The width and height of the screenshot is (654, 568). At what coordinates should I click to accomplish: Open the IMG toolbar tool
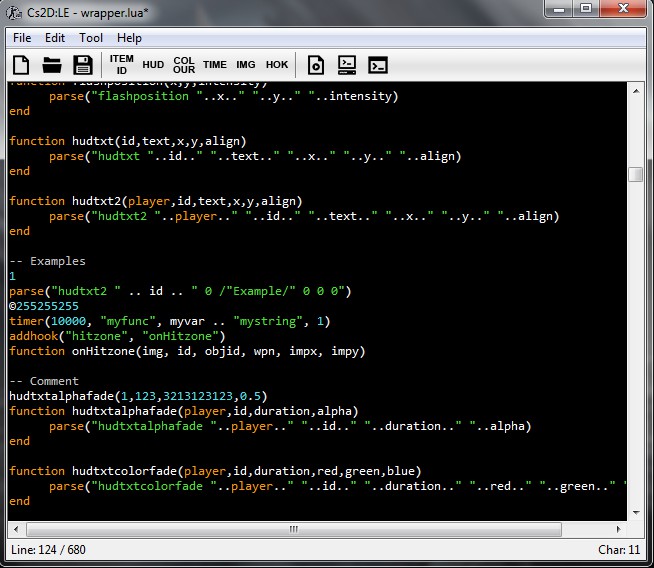pos(246,65)
